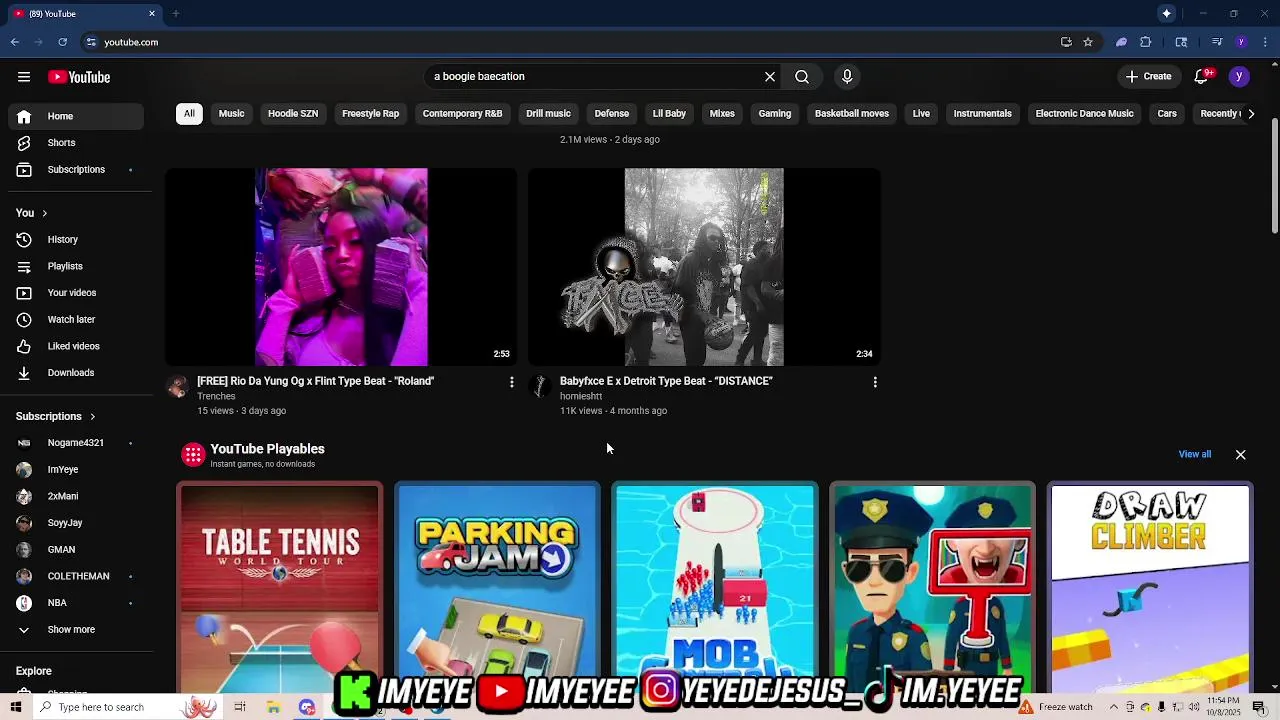The height and width of the screenshot is (720, 1280).
Task: Select the Hoodie SZN chip
Action: [x=293, y=113]
